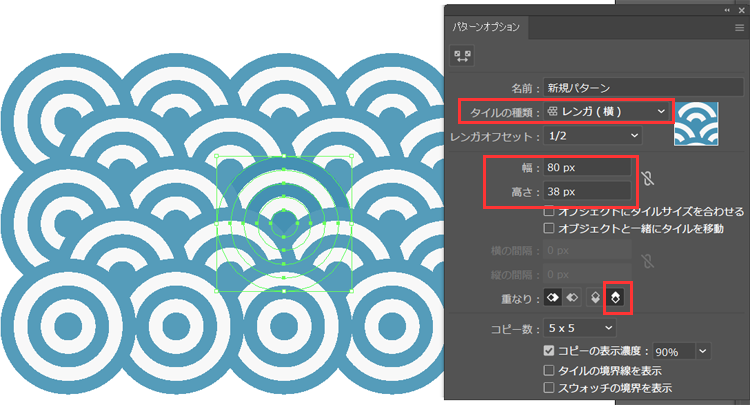Viewport: 750px width, 405px height.
Task: Enable スウォッチの境界を表示 checkbox
Action: coord(549,387)
